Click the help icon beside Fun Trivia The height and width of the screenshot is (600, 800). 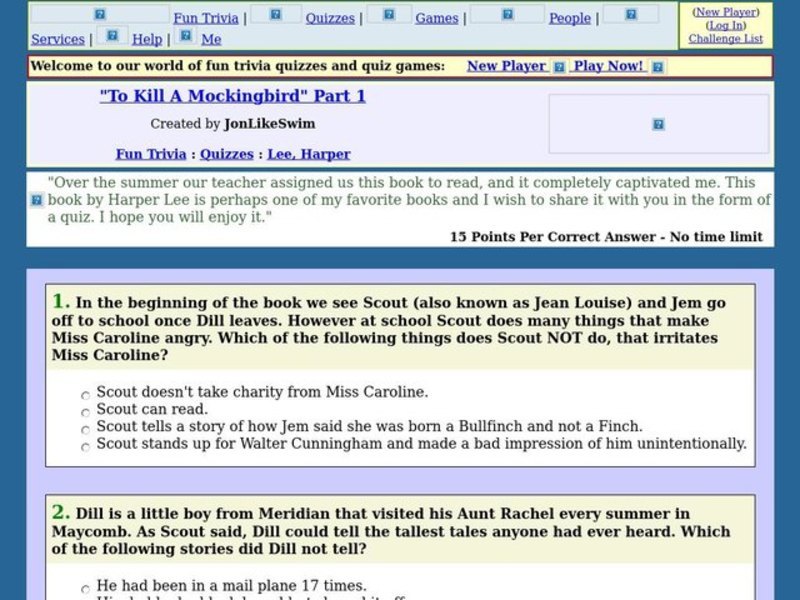tap(98, 12)
